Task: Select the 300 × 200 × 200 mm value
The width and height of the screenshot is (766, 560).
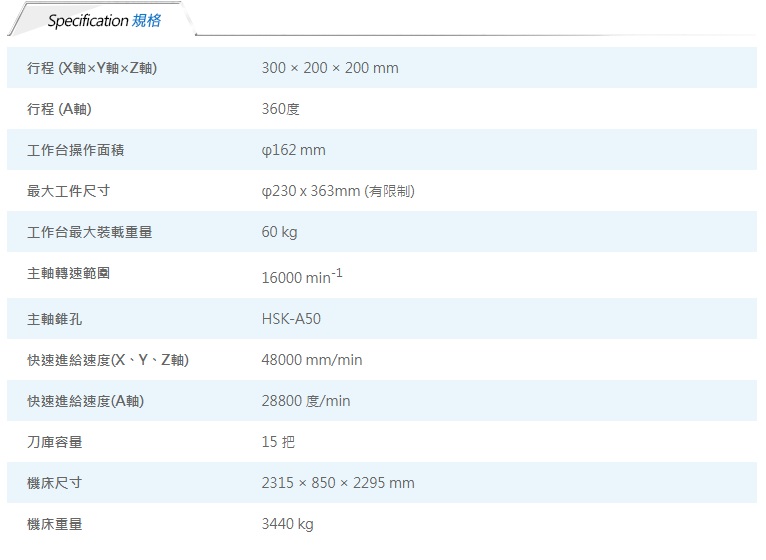Action: 329,68
